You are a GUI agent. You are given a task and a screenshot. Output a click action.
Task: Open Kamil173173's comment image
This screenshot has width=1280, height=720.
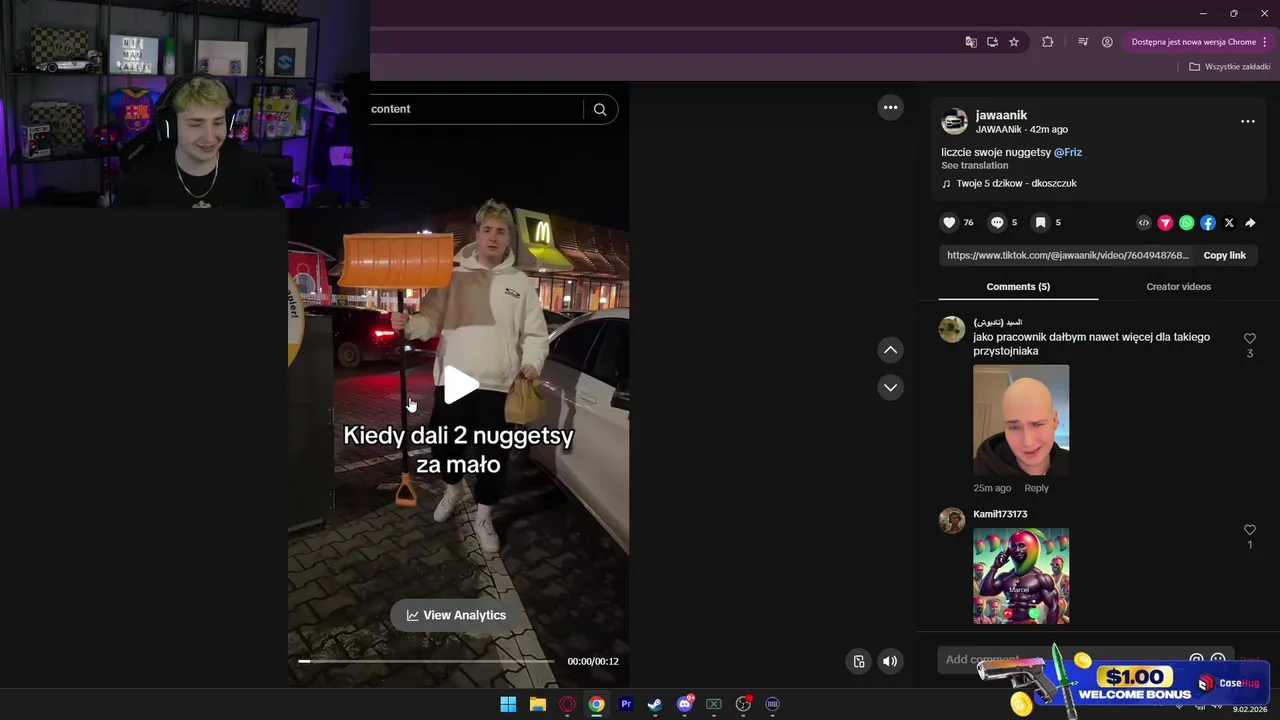coord(1021,576)
